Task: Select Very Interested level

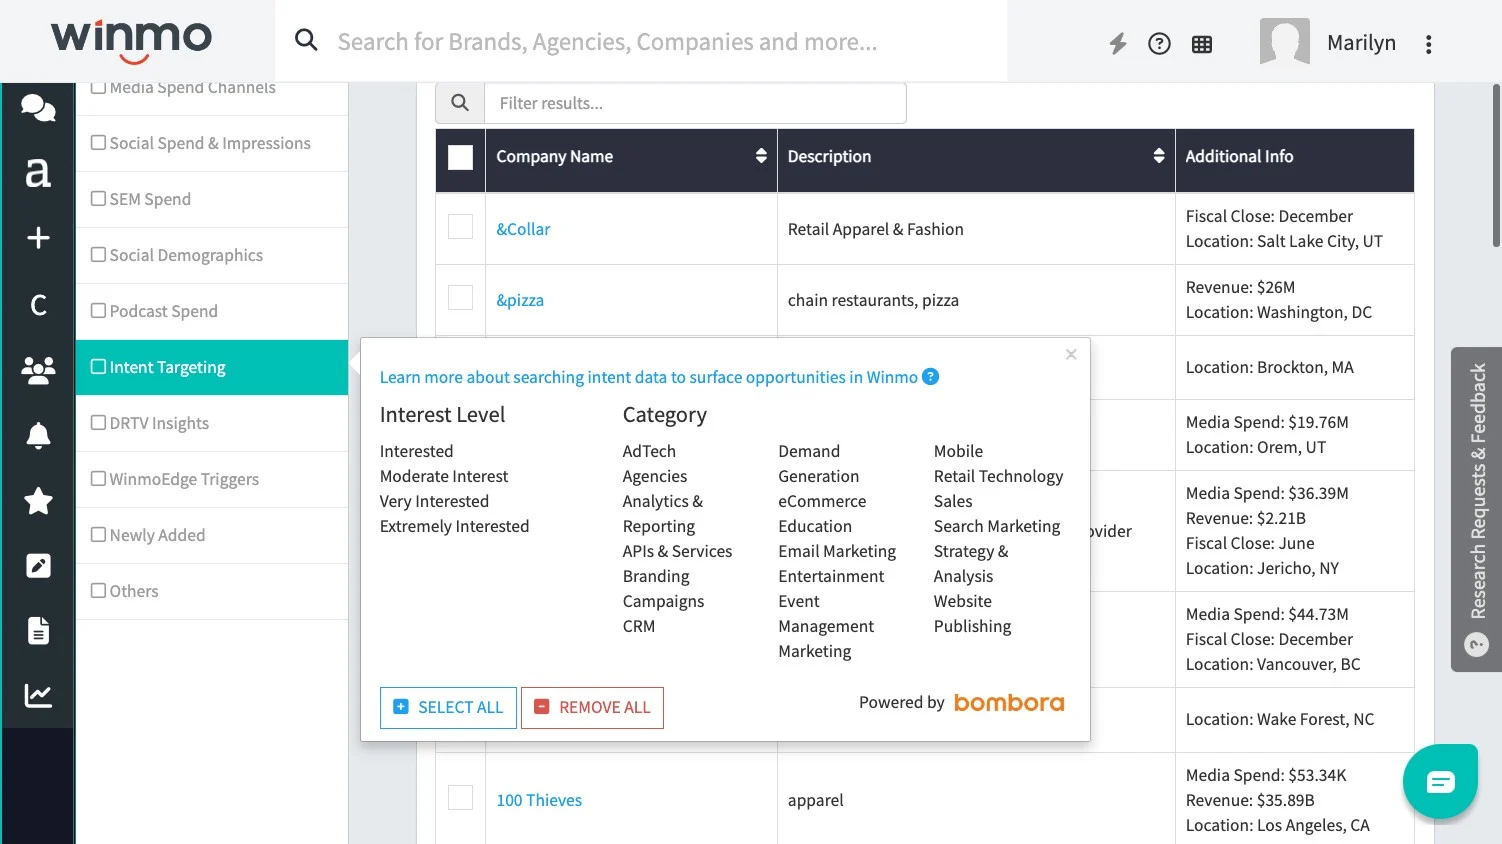Action: coord(434,501)
